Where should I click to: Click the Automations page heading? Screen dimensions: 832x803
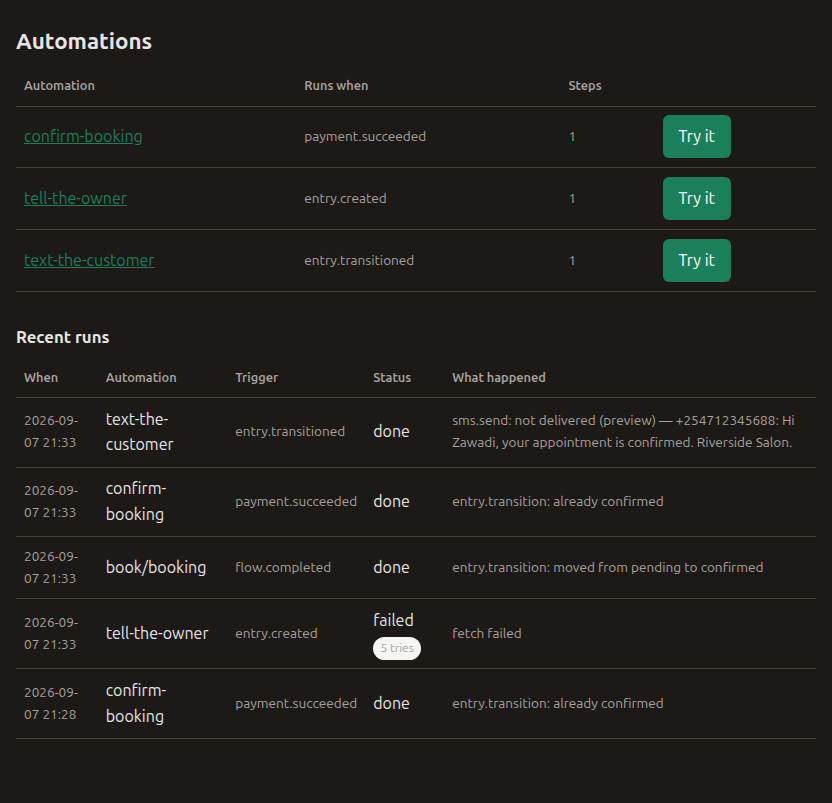click(x=84, y=41)
